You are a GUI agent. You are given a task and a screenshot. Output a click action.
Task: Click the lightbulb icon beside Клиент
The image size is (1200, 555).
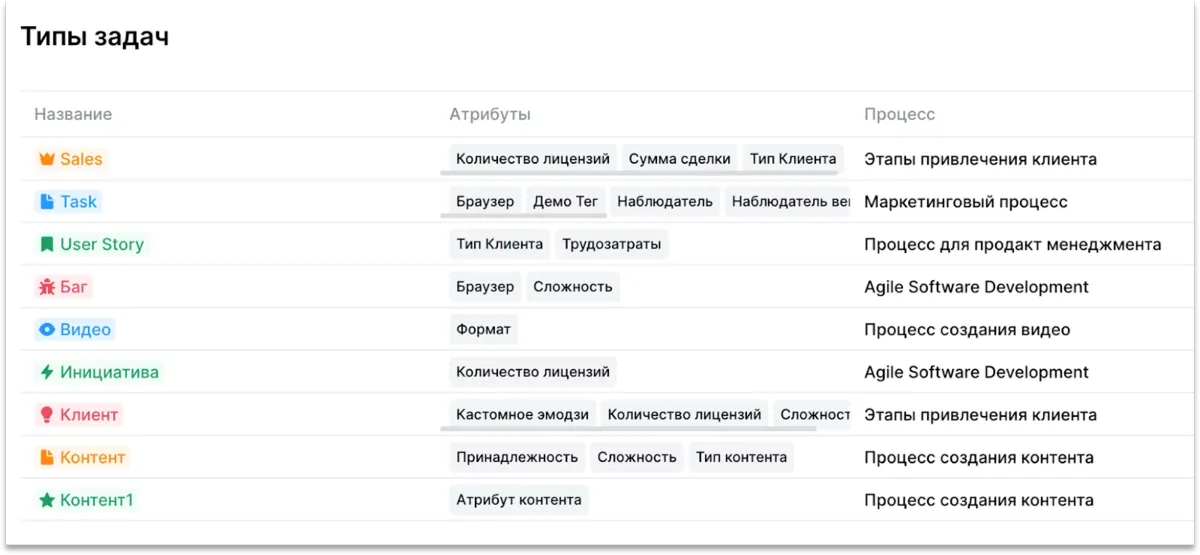(46, 415)
